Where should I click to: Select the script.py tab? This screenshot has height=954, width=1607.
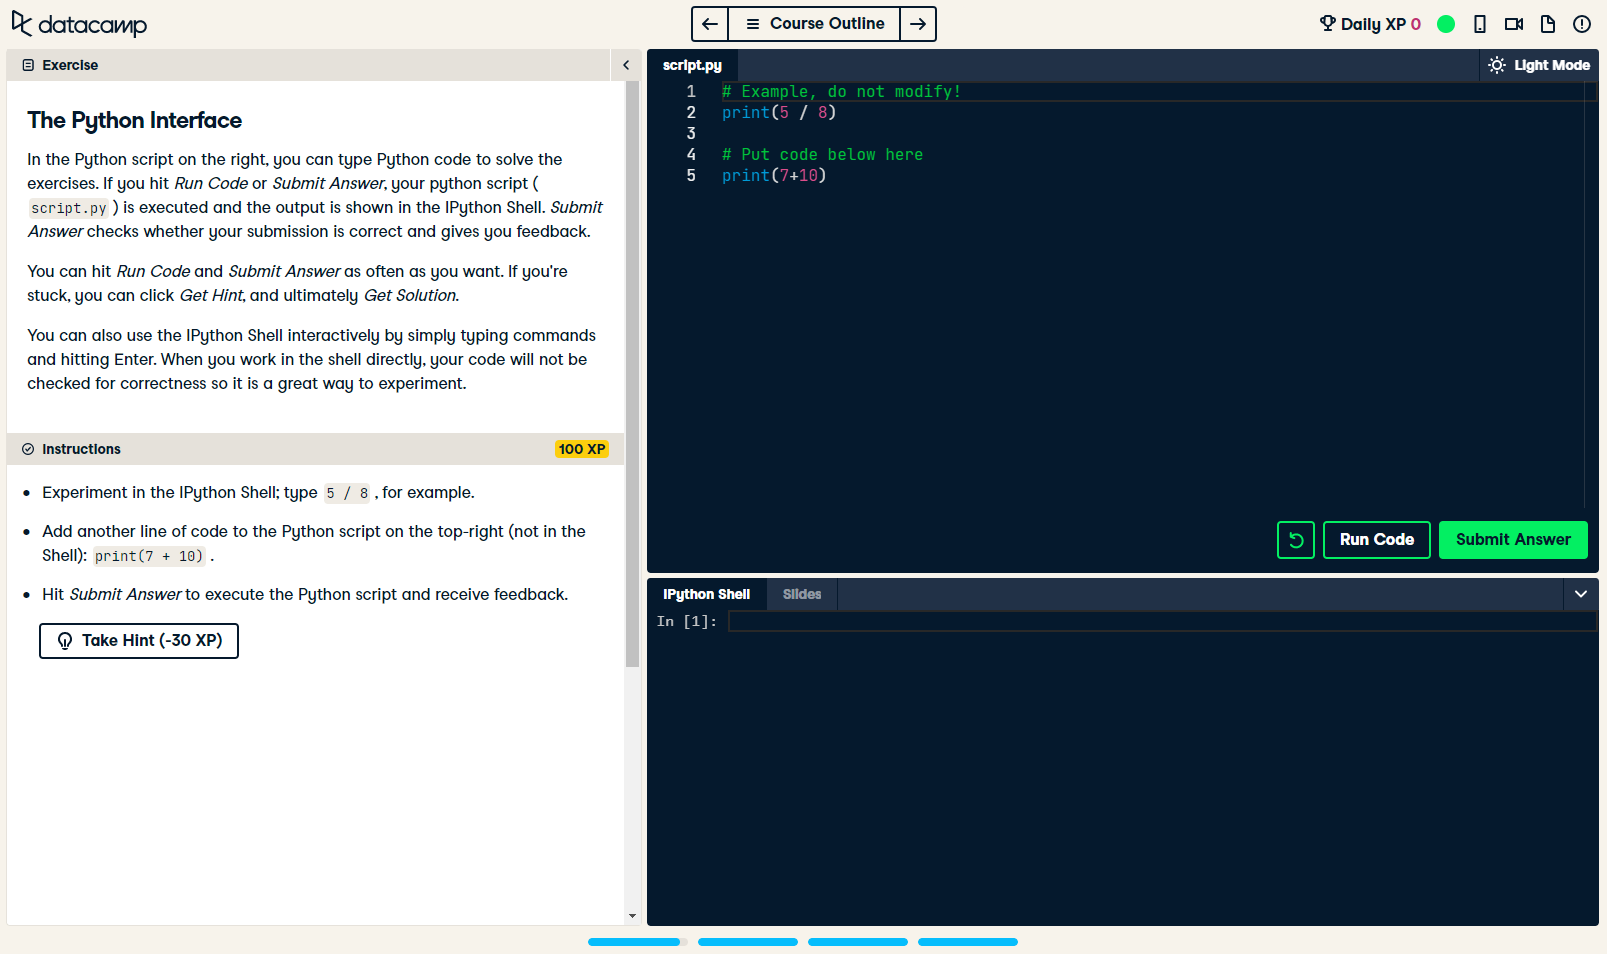(692, 64)
